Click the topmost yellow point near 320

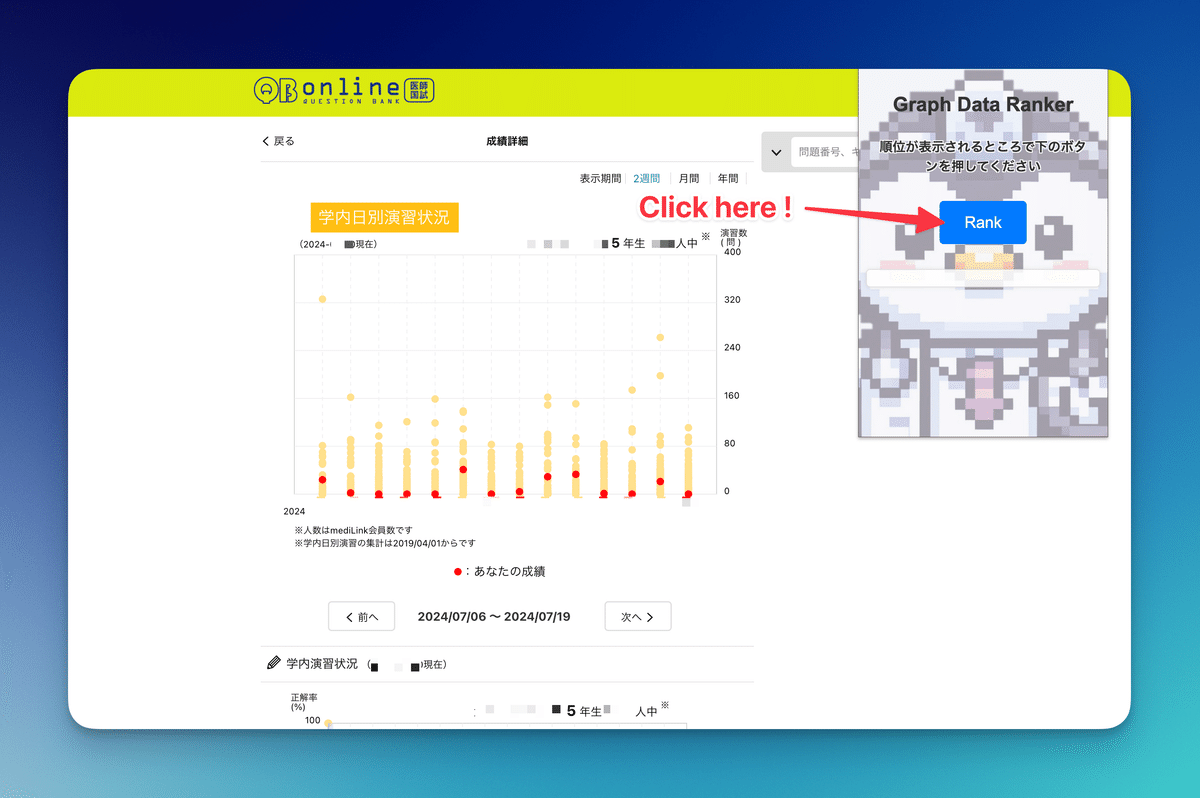click(x=322, y=299)
